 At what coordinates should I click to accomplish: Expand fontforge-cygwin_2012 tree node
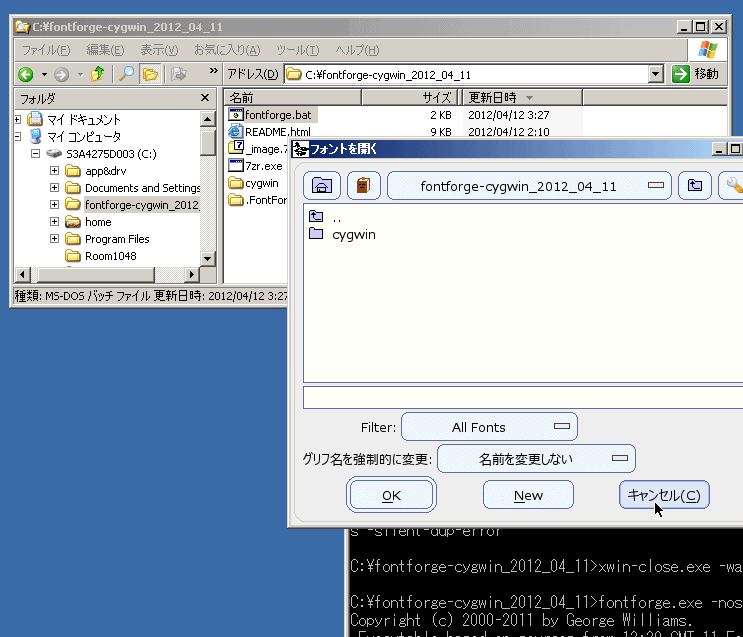pyautogui.click(x=54, y=204)
